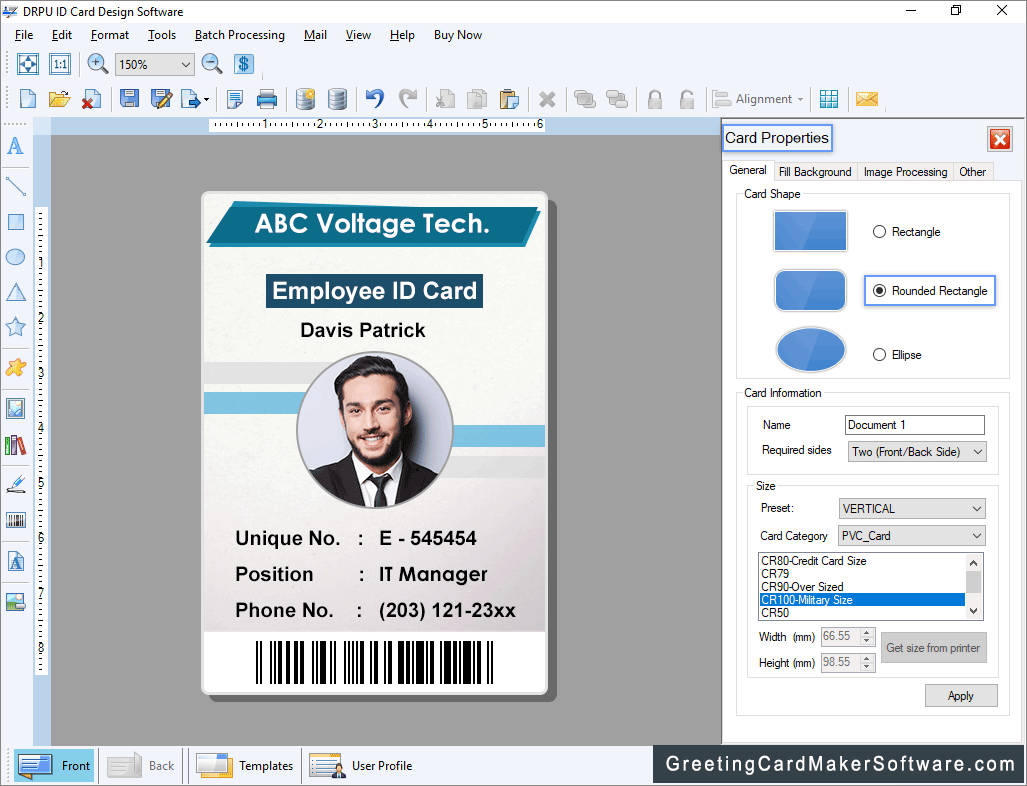Create a new document icon

pos(28,99)
